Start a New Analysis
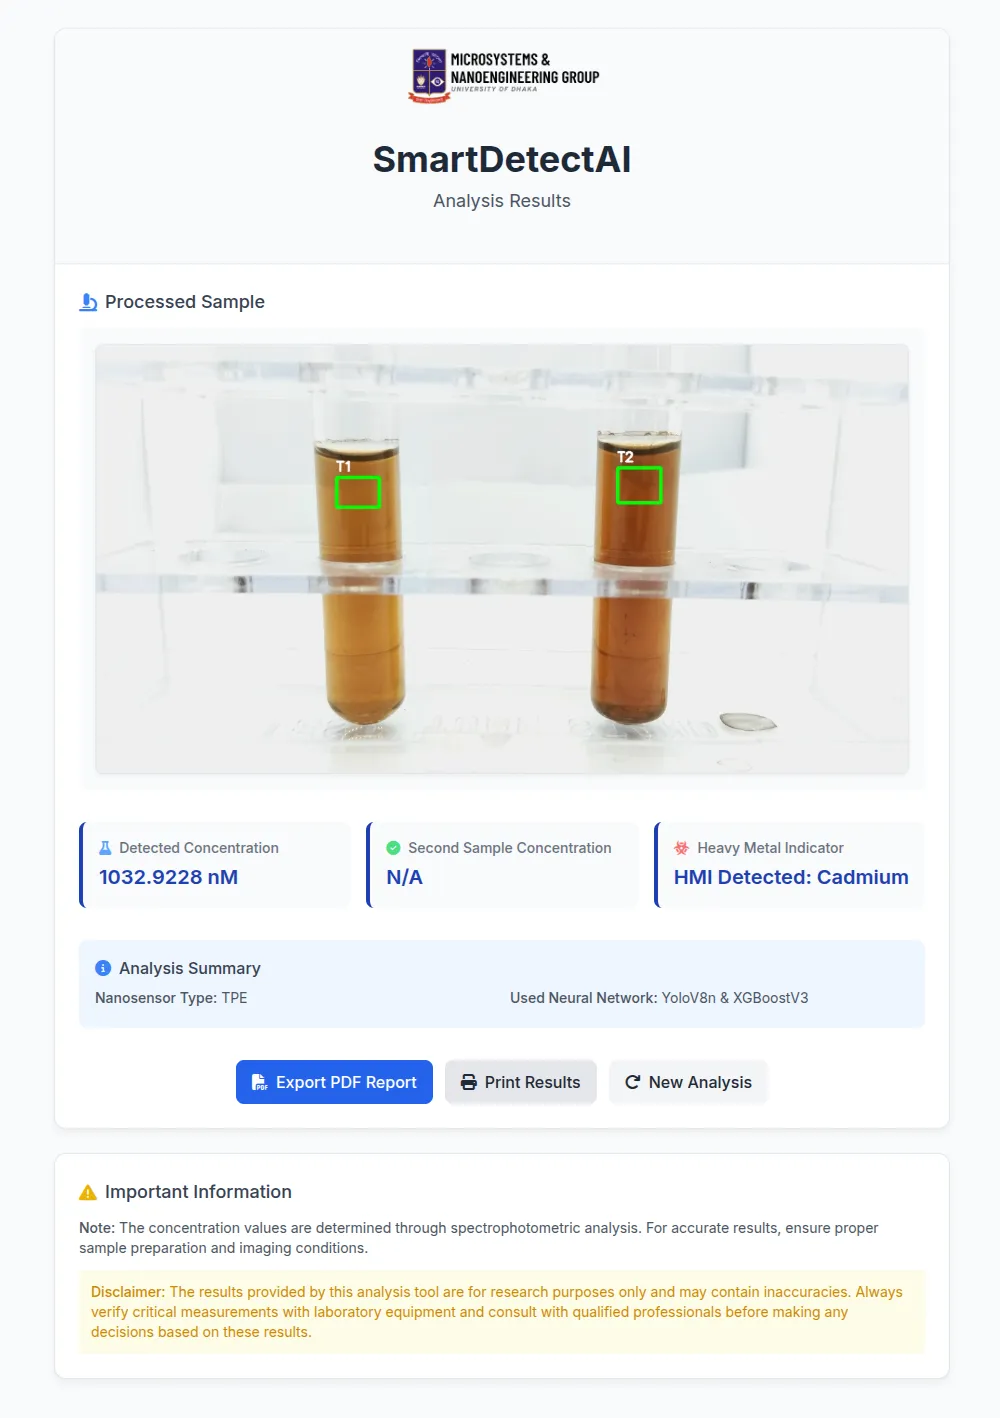The image size is (1000, 1418). [x=688, y=1082]
